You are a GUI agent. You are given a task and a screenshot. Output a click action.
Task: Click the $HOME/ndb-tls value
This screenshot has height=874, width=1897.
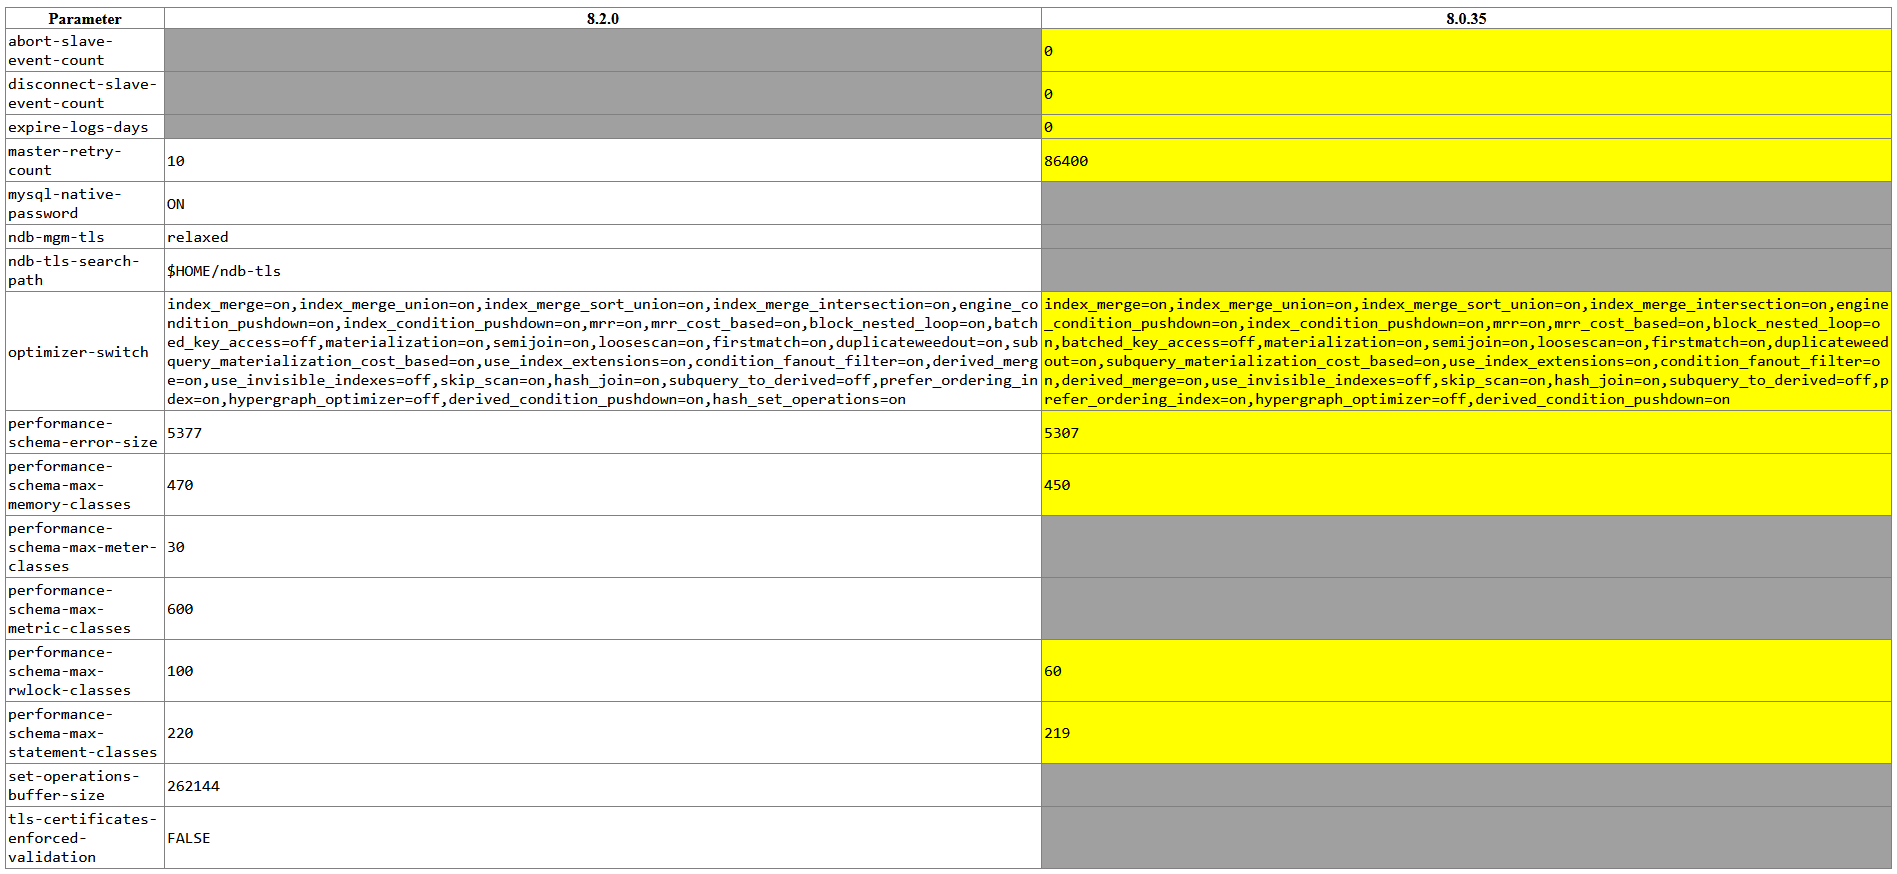point(224,271)
